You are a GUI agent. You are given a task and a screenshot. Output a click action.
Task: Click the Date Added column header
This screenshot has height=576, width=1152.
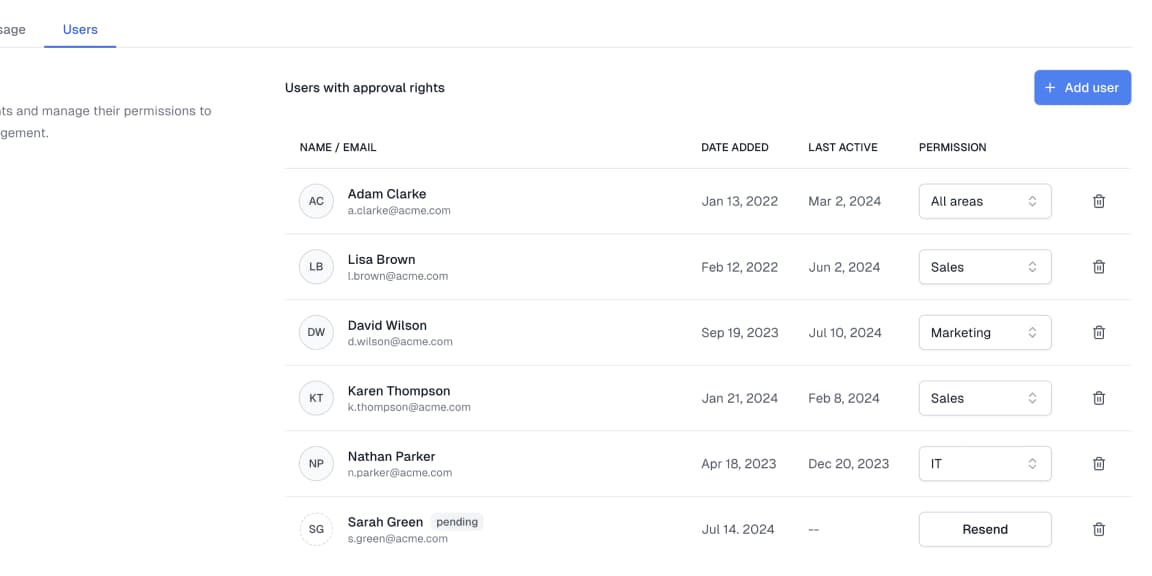tap(734, 147)
